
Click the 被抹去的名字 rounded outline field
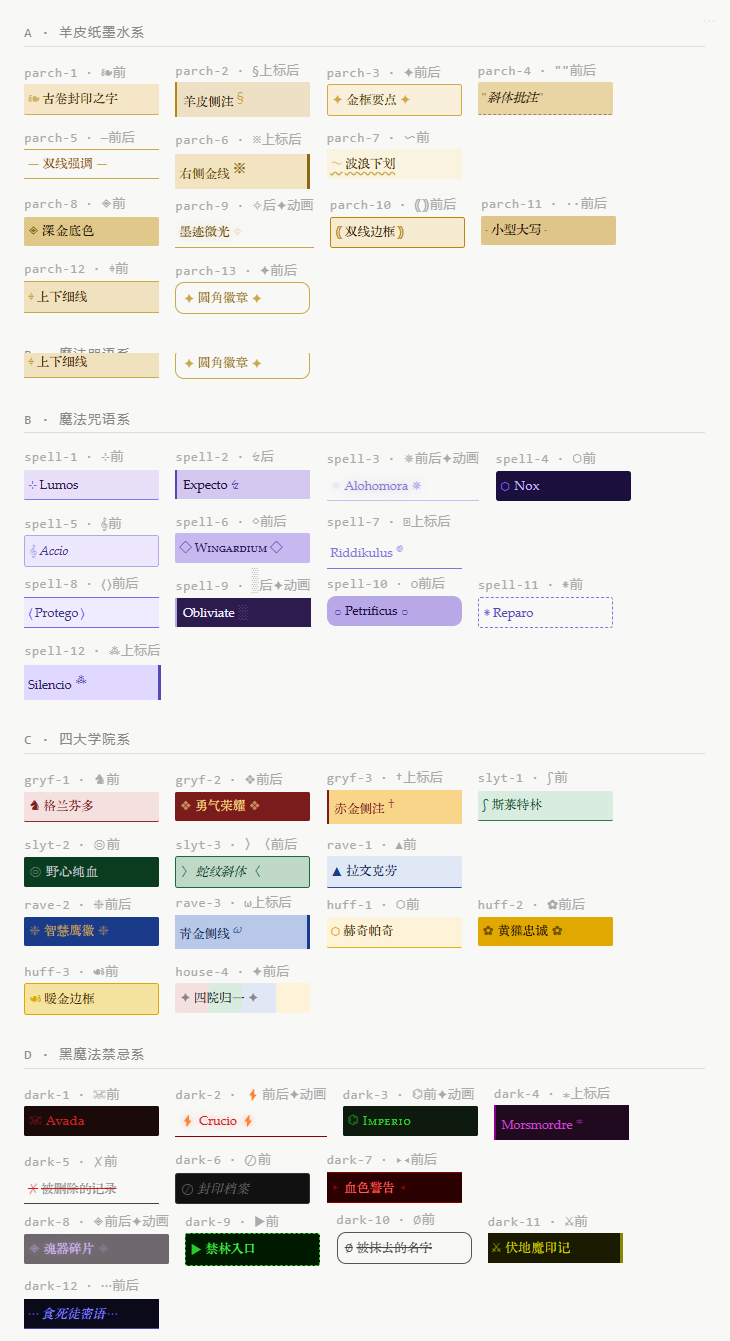click(404, 1248)
